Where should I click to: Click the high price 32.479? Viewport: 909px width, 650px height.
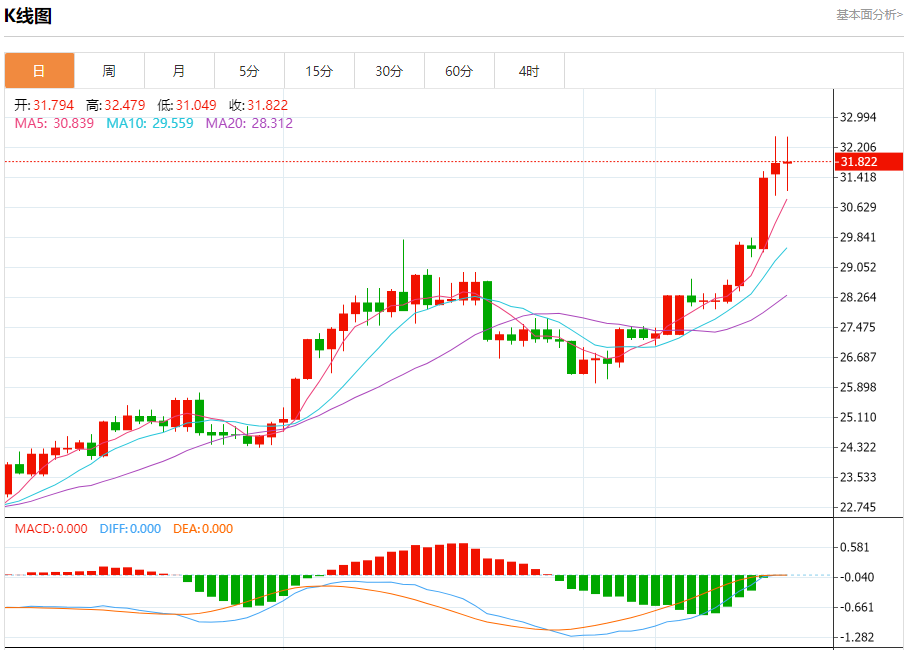point(125,105)
